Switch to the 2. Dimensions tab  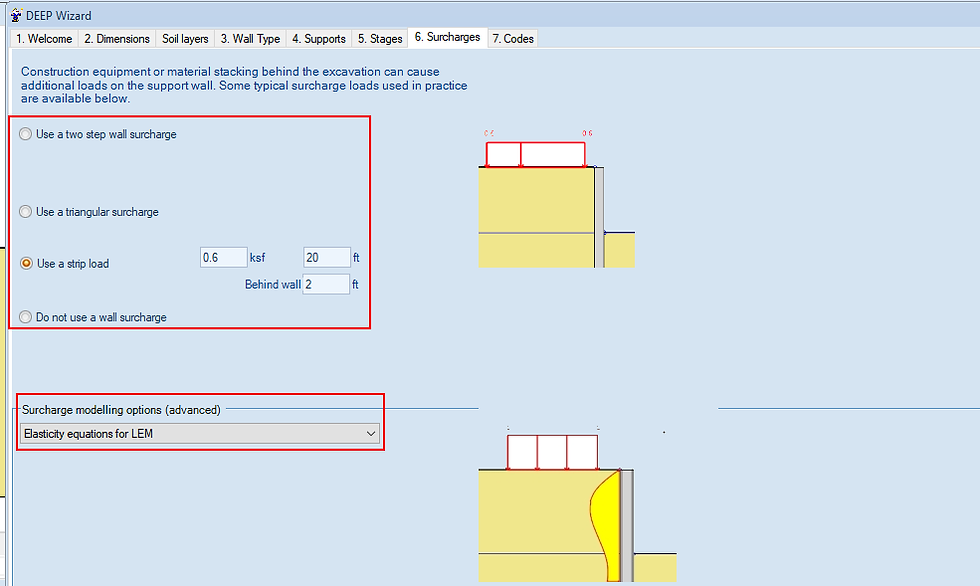(x=117, y=39)
